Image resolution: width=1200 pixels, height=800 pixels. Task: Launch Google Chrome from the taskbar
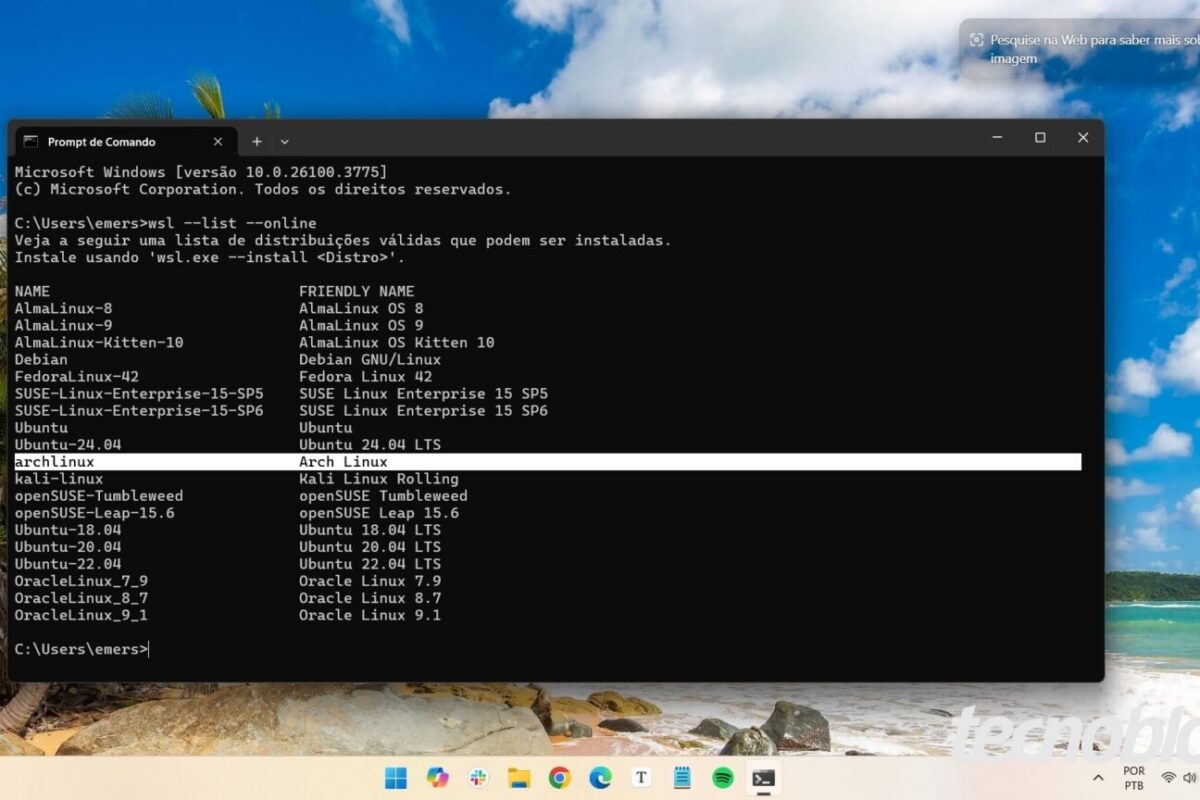559,778
